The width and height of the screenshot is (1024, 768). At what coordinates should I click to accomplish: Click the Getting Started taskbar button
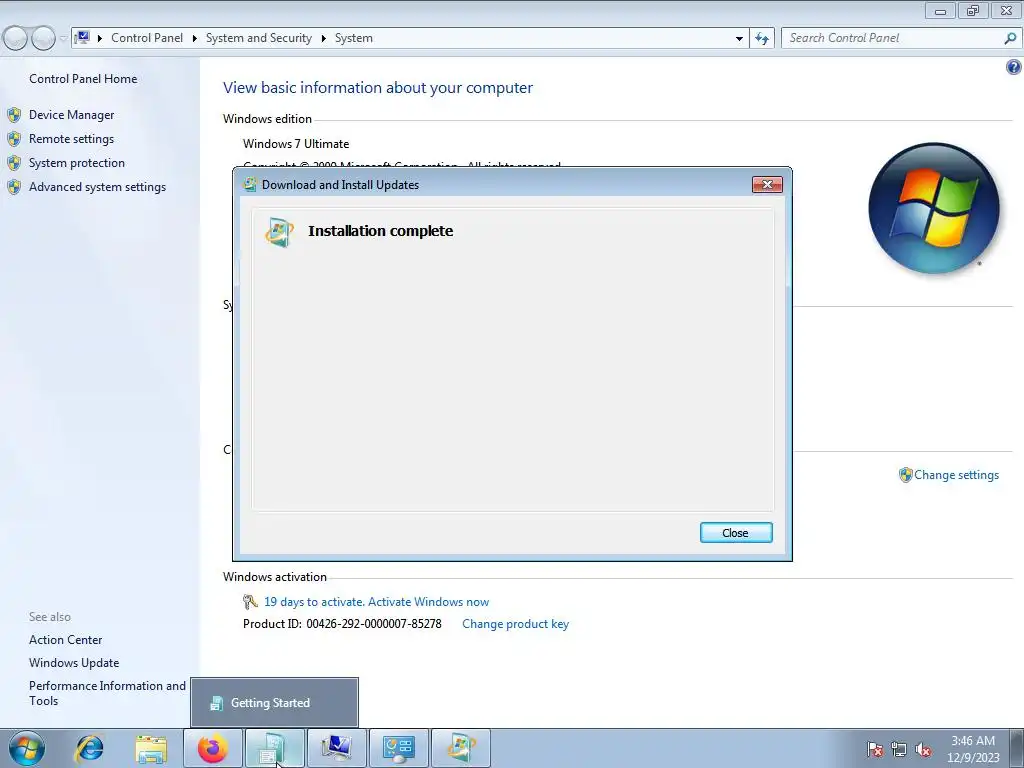(x=274, y=748)
